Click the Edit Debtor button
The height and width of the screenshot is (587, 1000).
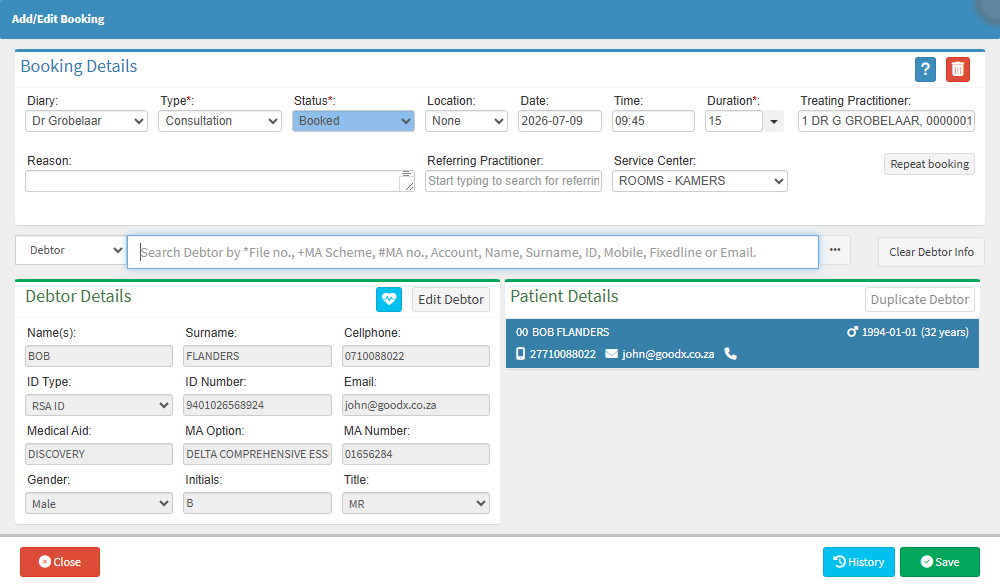point(451,299)
